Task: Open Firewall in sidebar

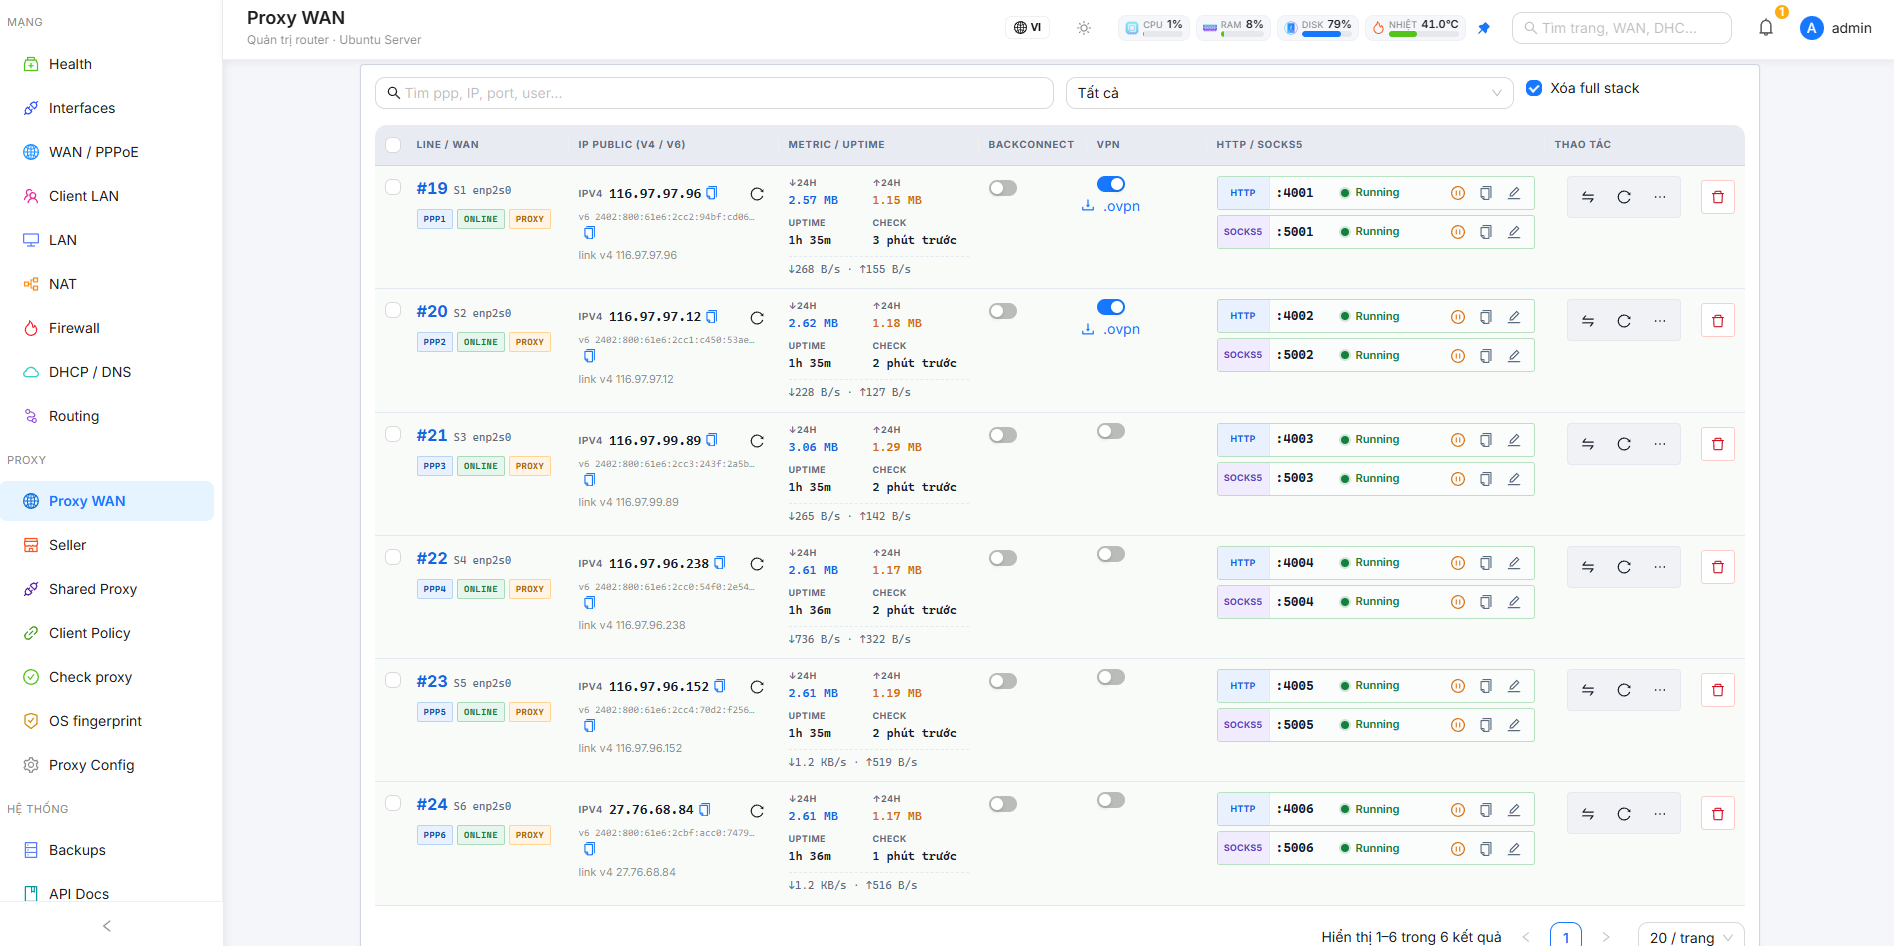Action: pos(108,328)
